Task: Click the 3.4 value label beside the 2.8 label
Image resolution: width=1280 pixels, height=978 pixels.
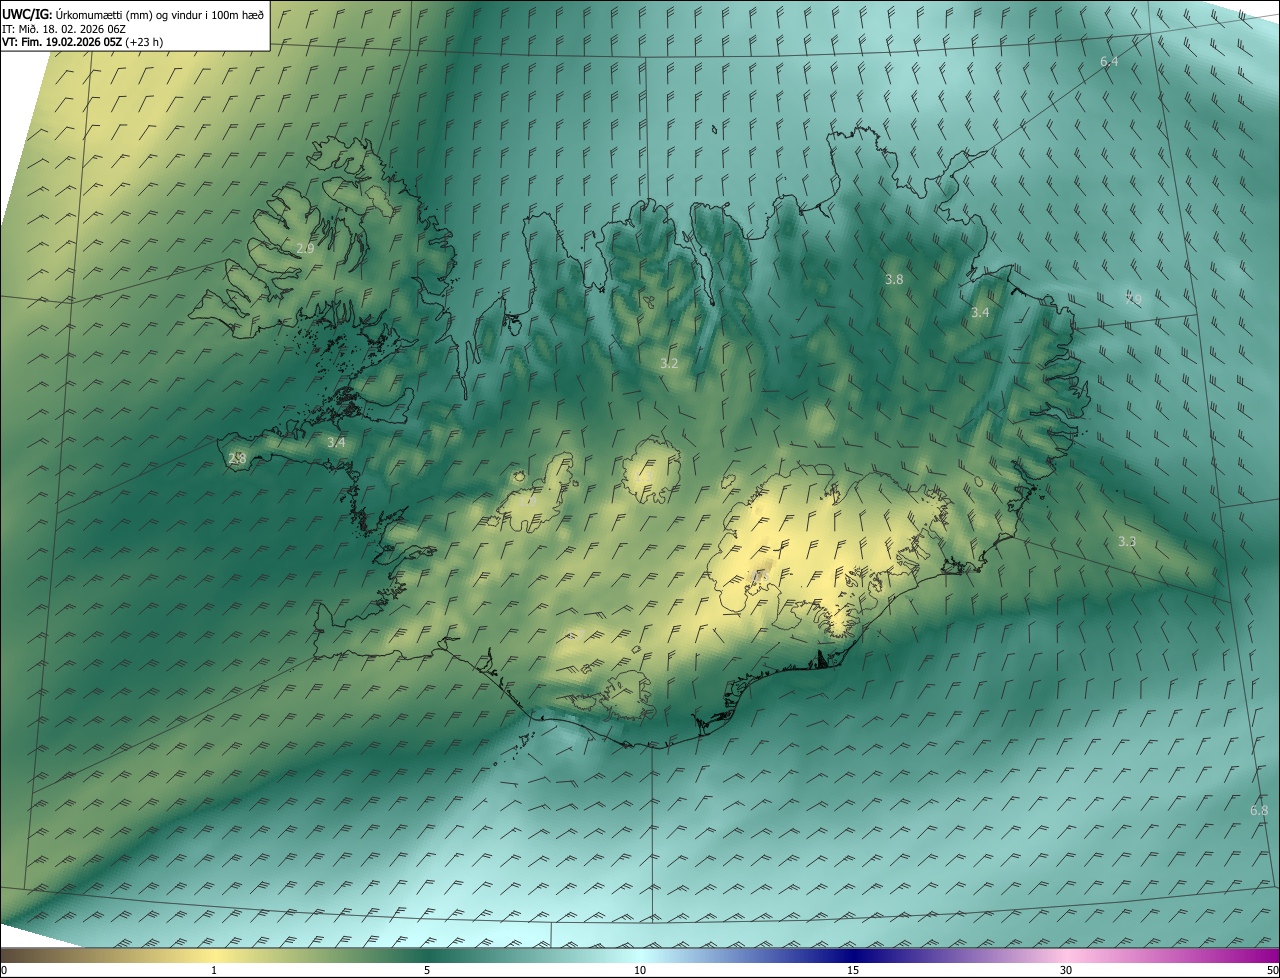Action: pyautogui.click(x=336, y=442)
